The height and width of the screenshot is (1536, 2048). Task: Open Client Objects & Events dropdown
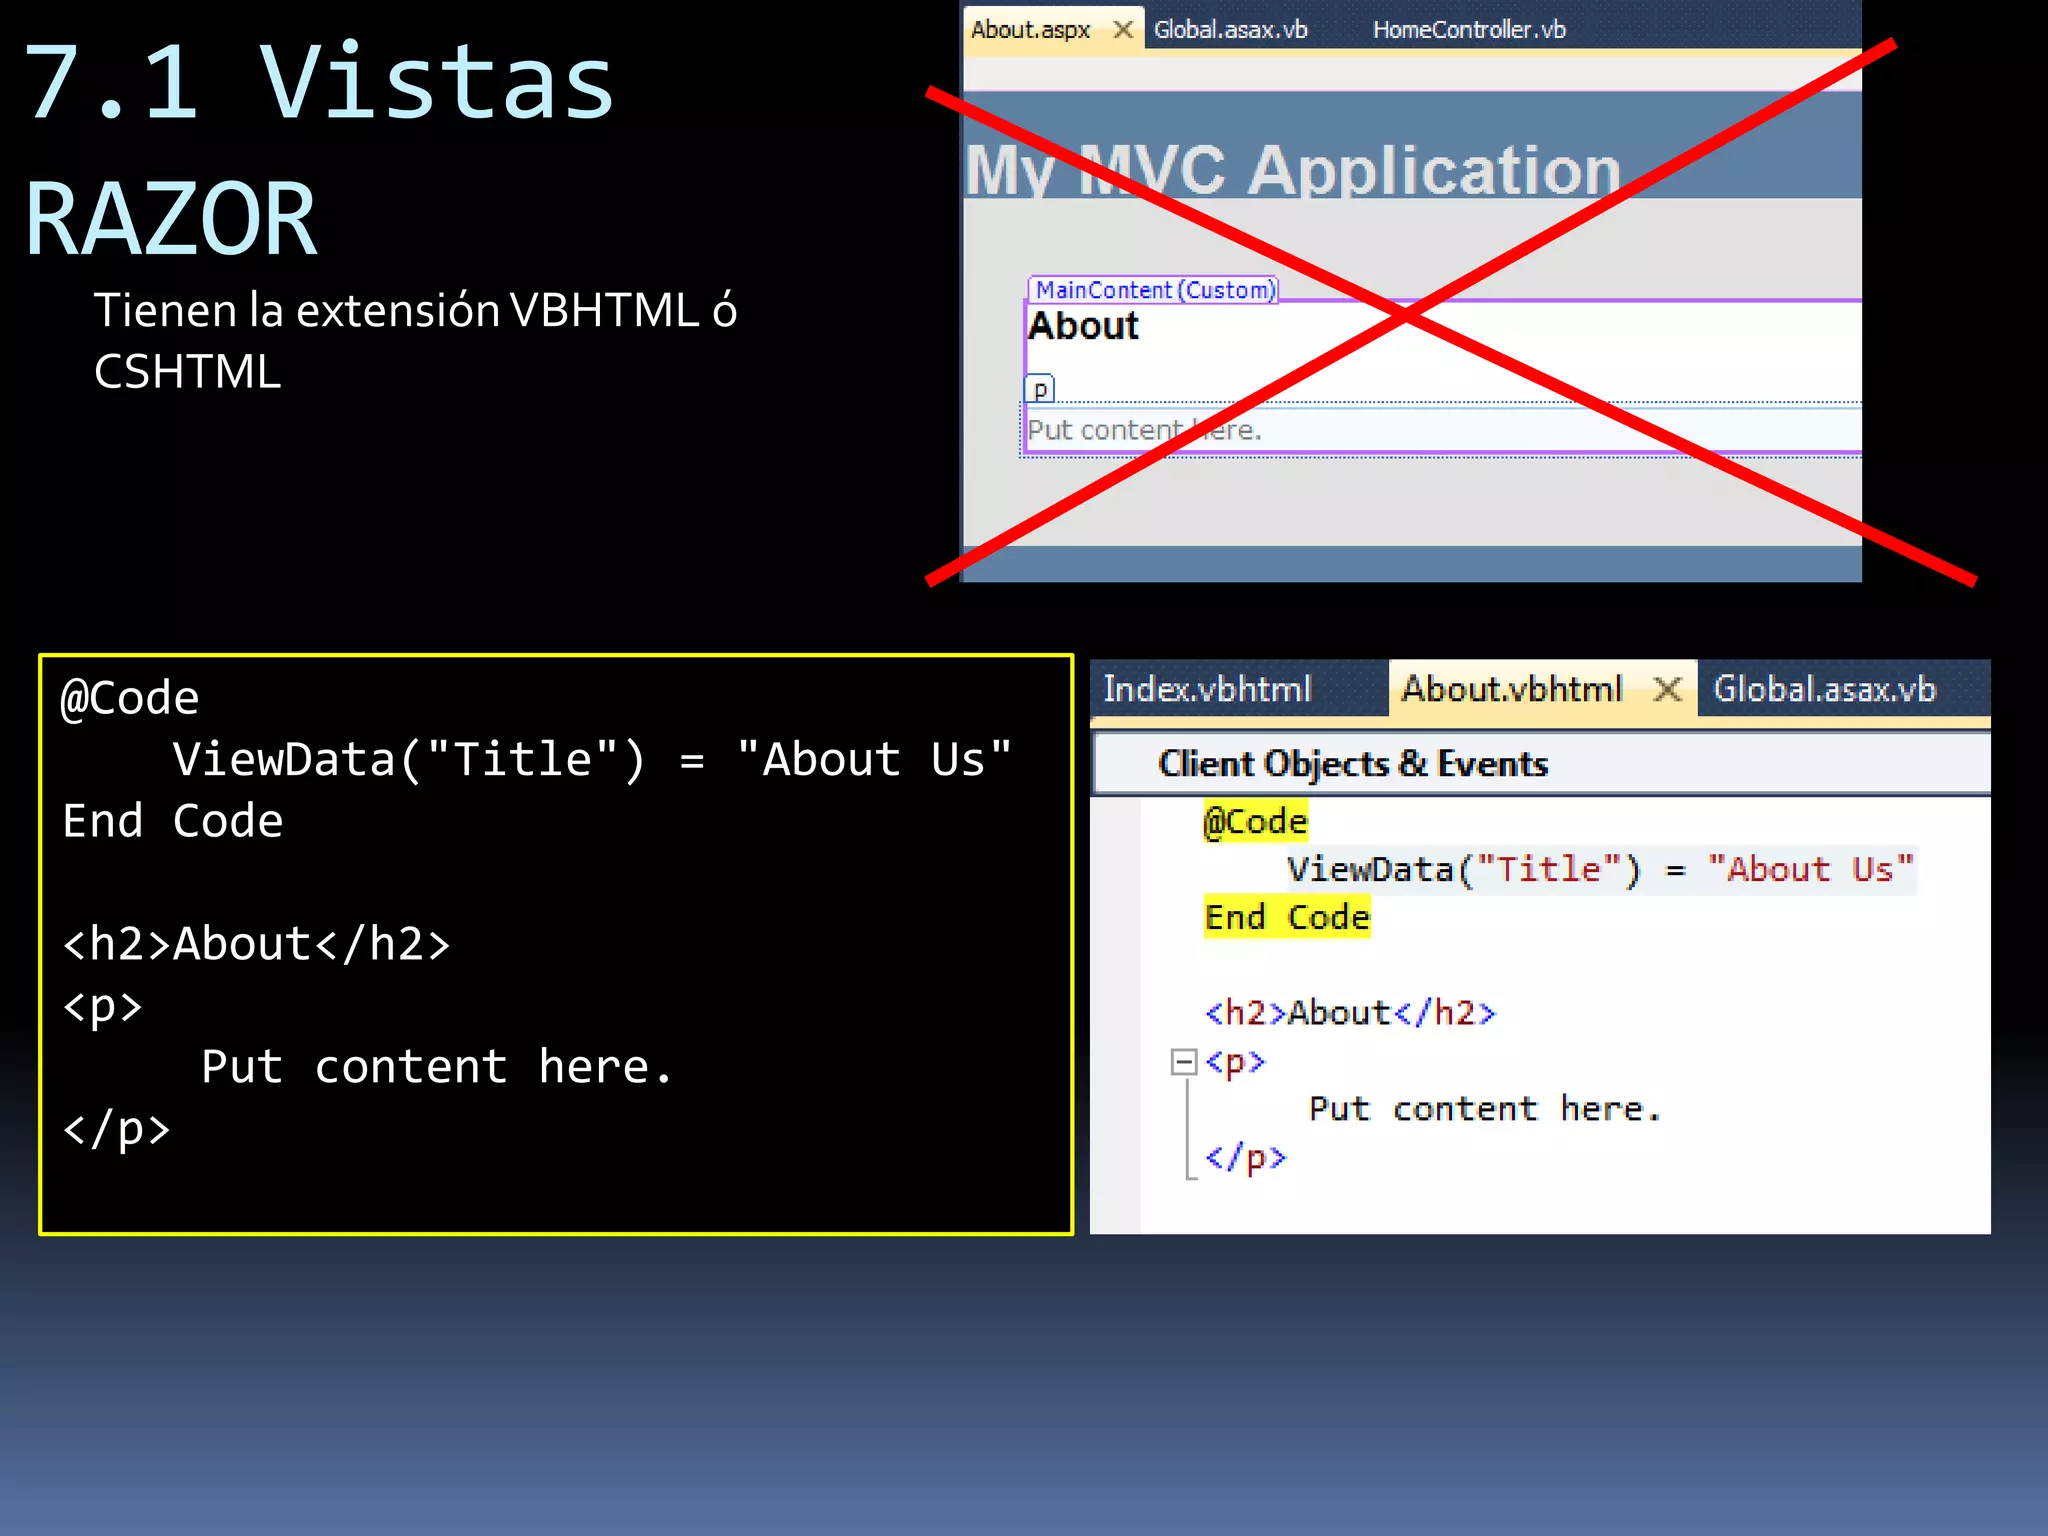[x=1352, y=764]
